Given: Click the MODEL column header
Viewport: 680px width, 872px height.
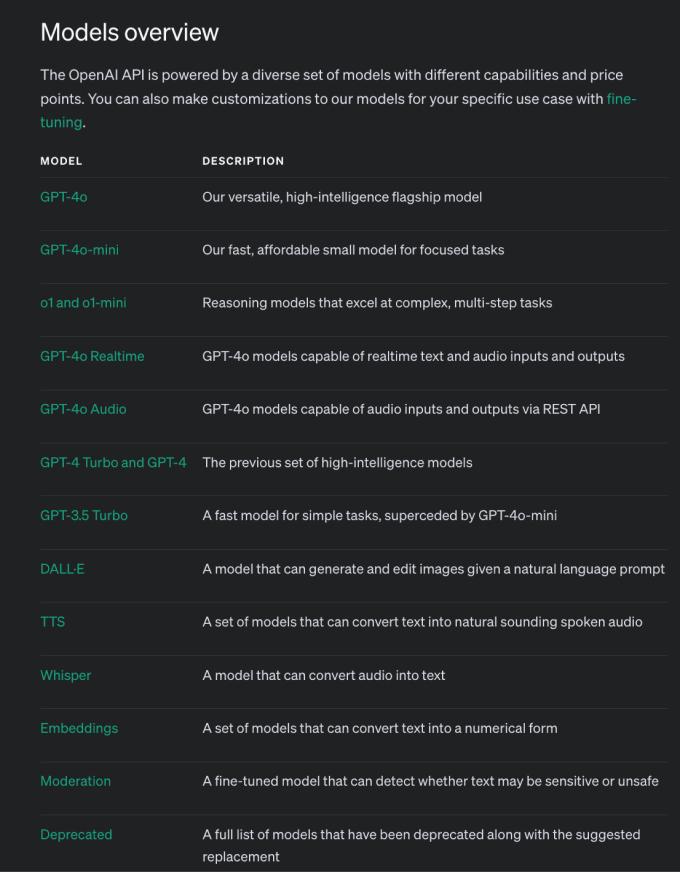Looking at the screenshot, I should [x=61, y=161].
